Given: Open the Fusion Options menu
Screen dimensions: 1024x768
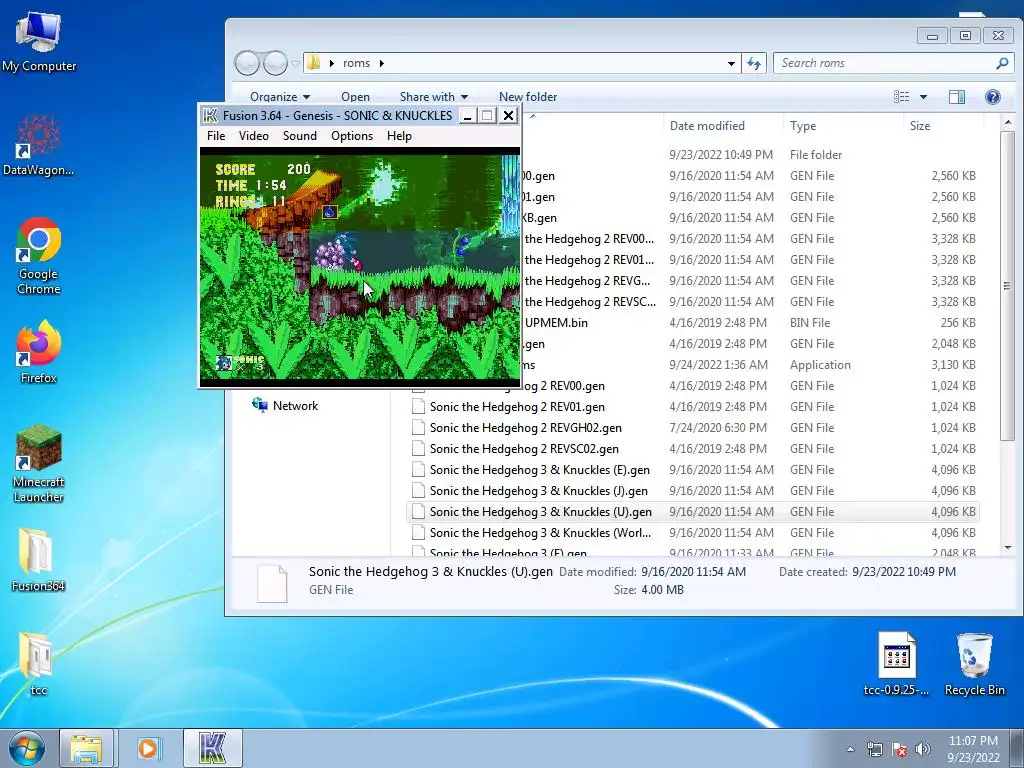Looking at the screenshot, I should click(352, 136).
